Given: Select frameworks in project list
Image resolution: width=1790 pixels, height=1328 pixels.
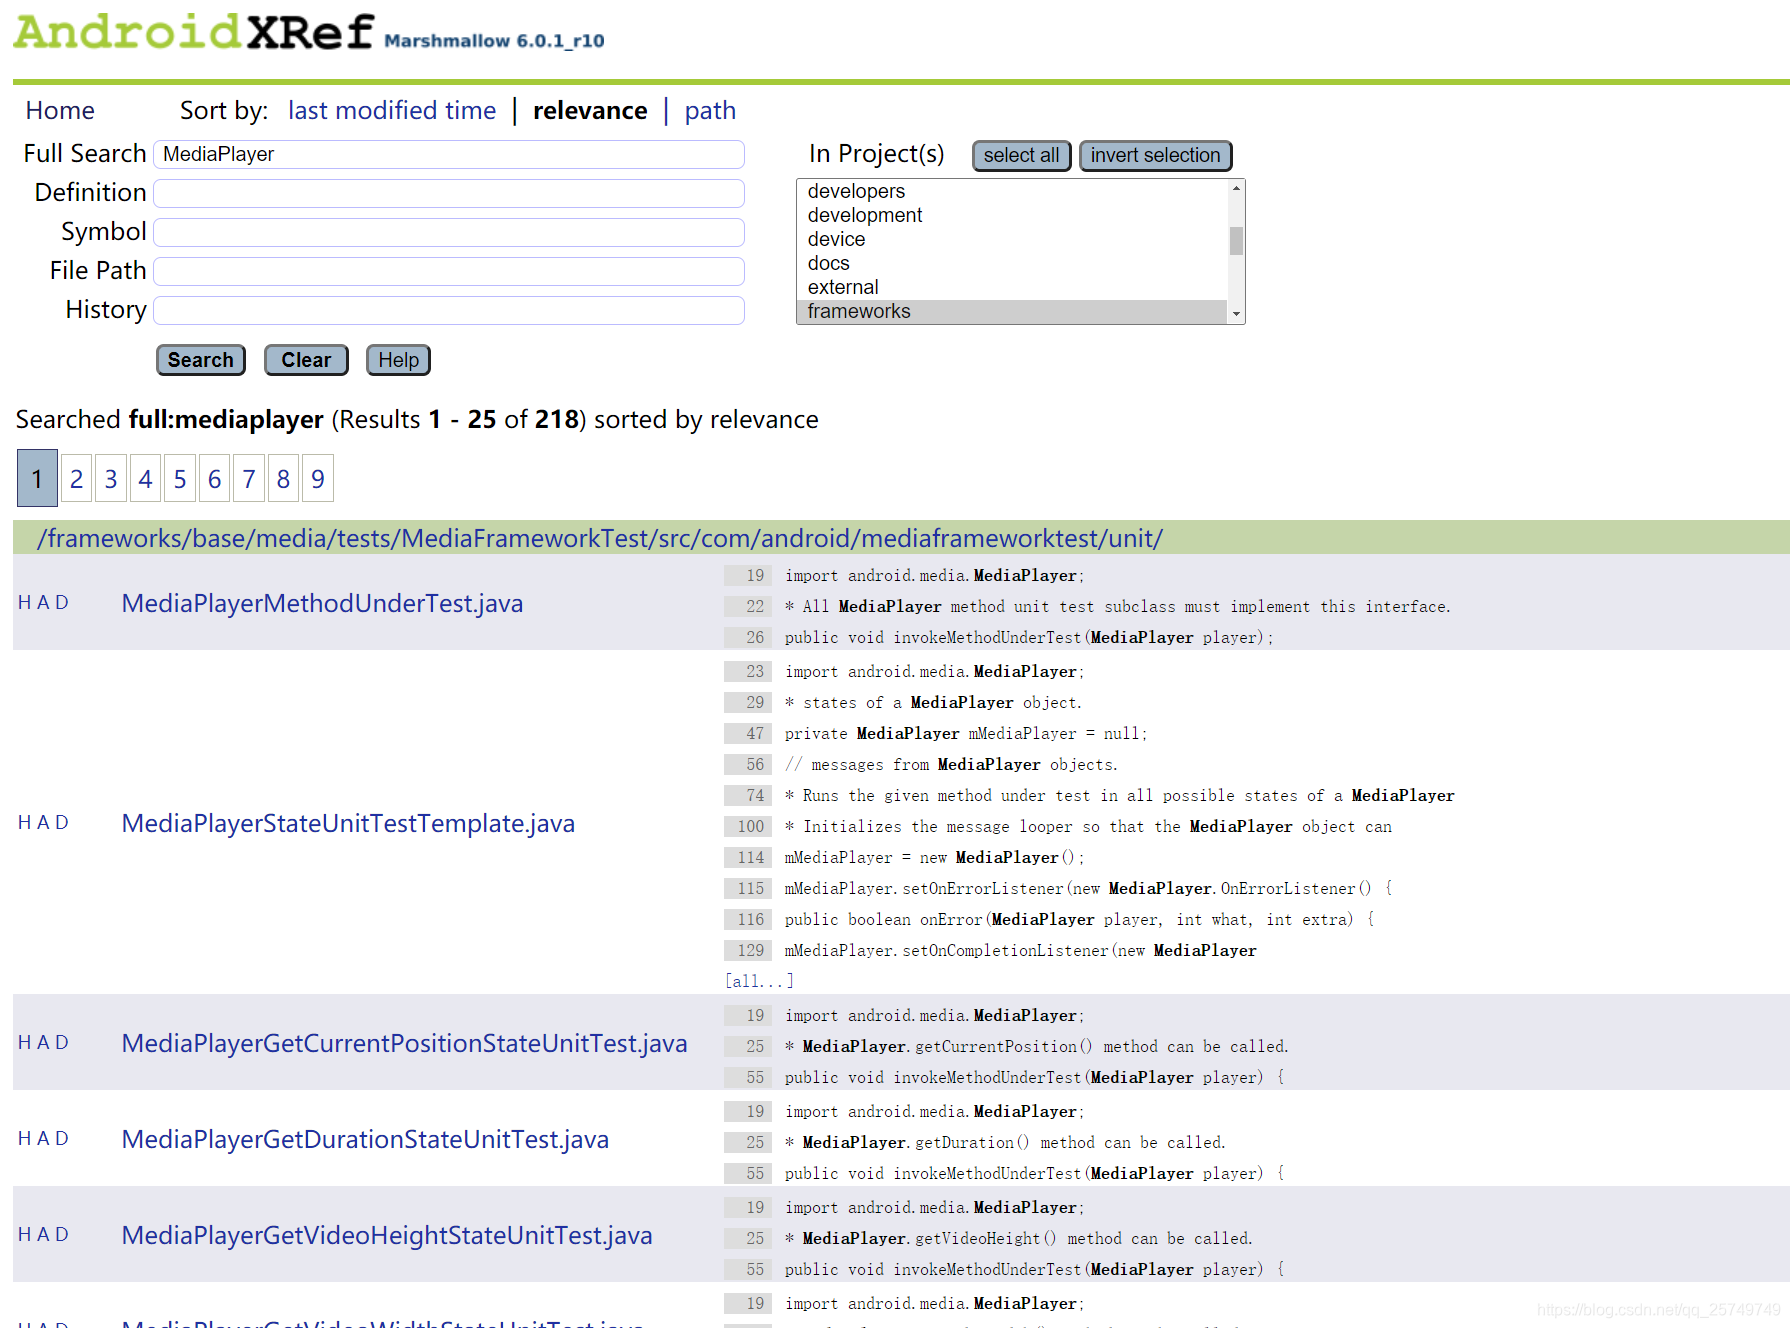Looking at the screenshot, I should pyautogui.click(x=1012, y=311).
